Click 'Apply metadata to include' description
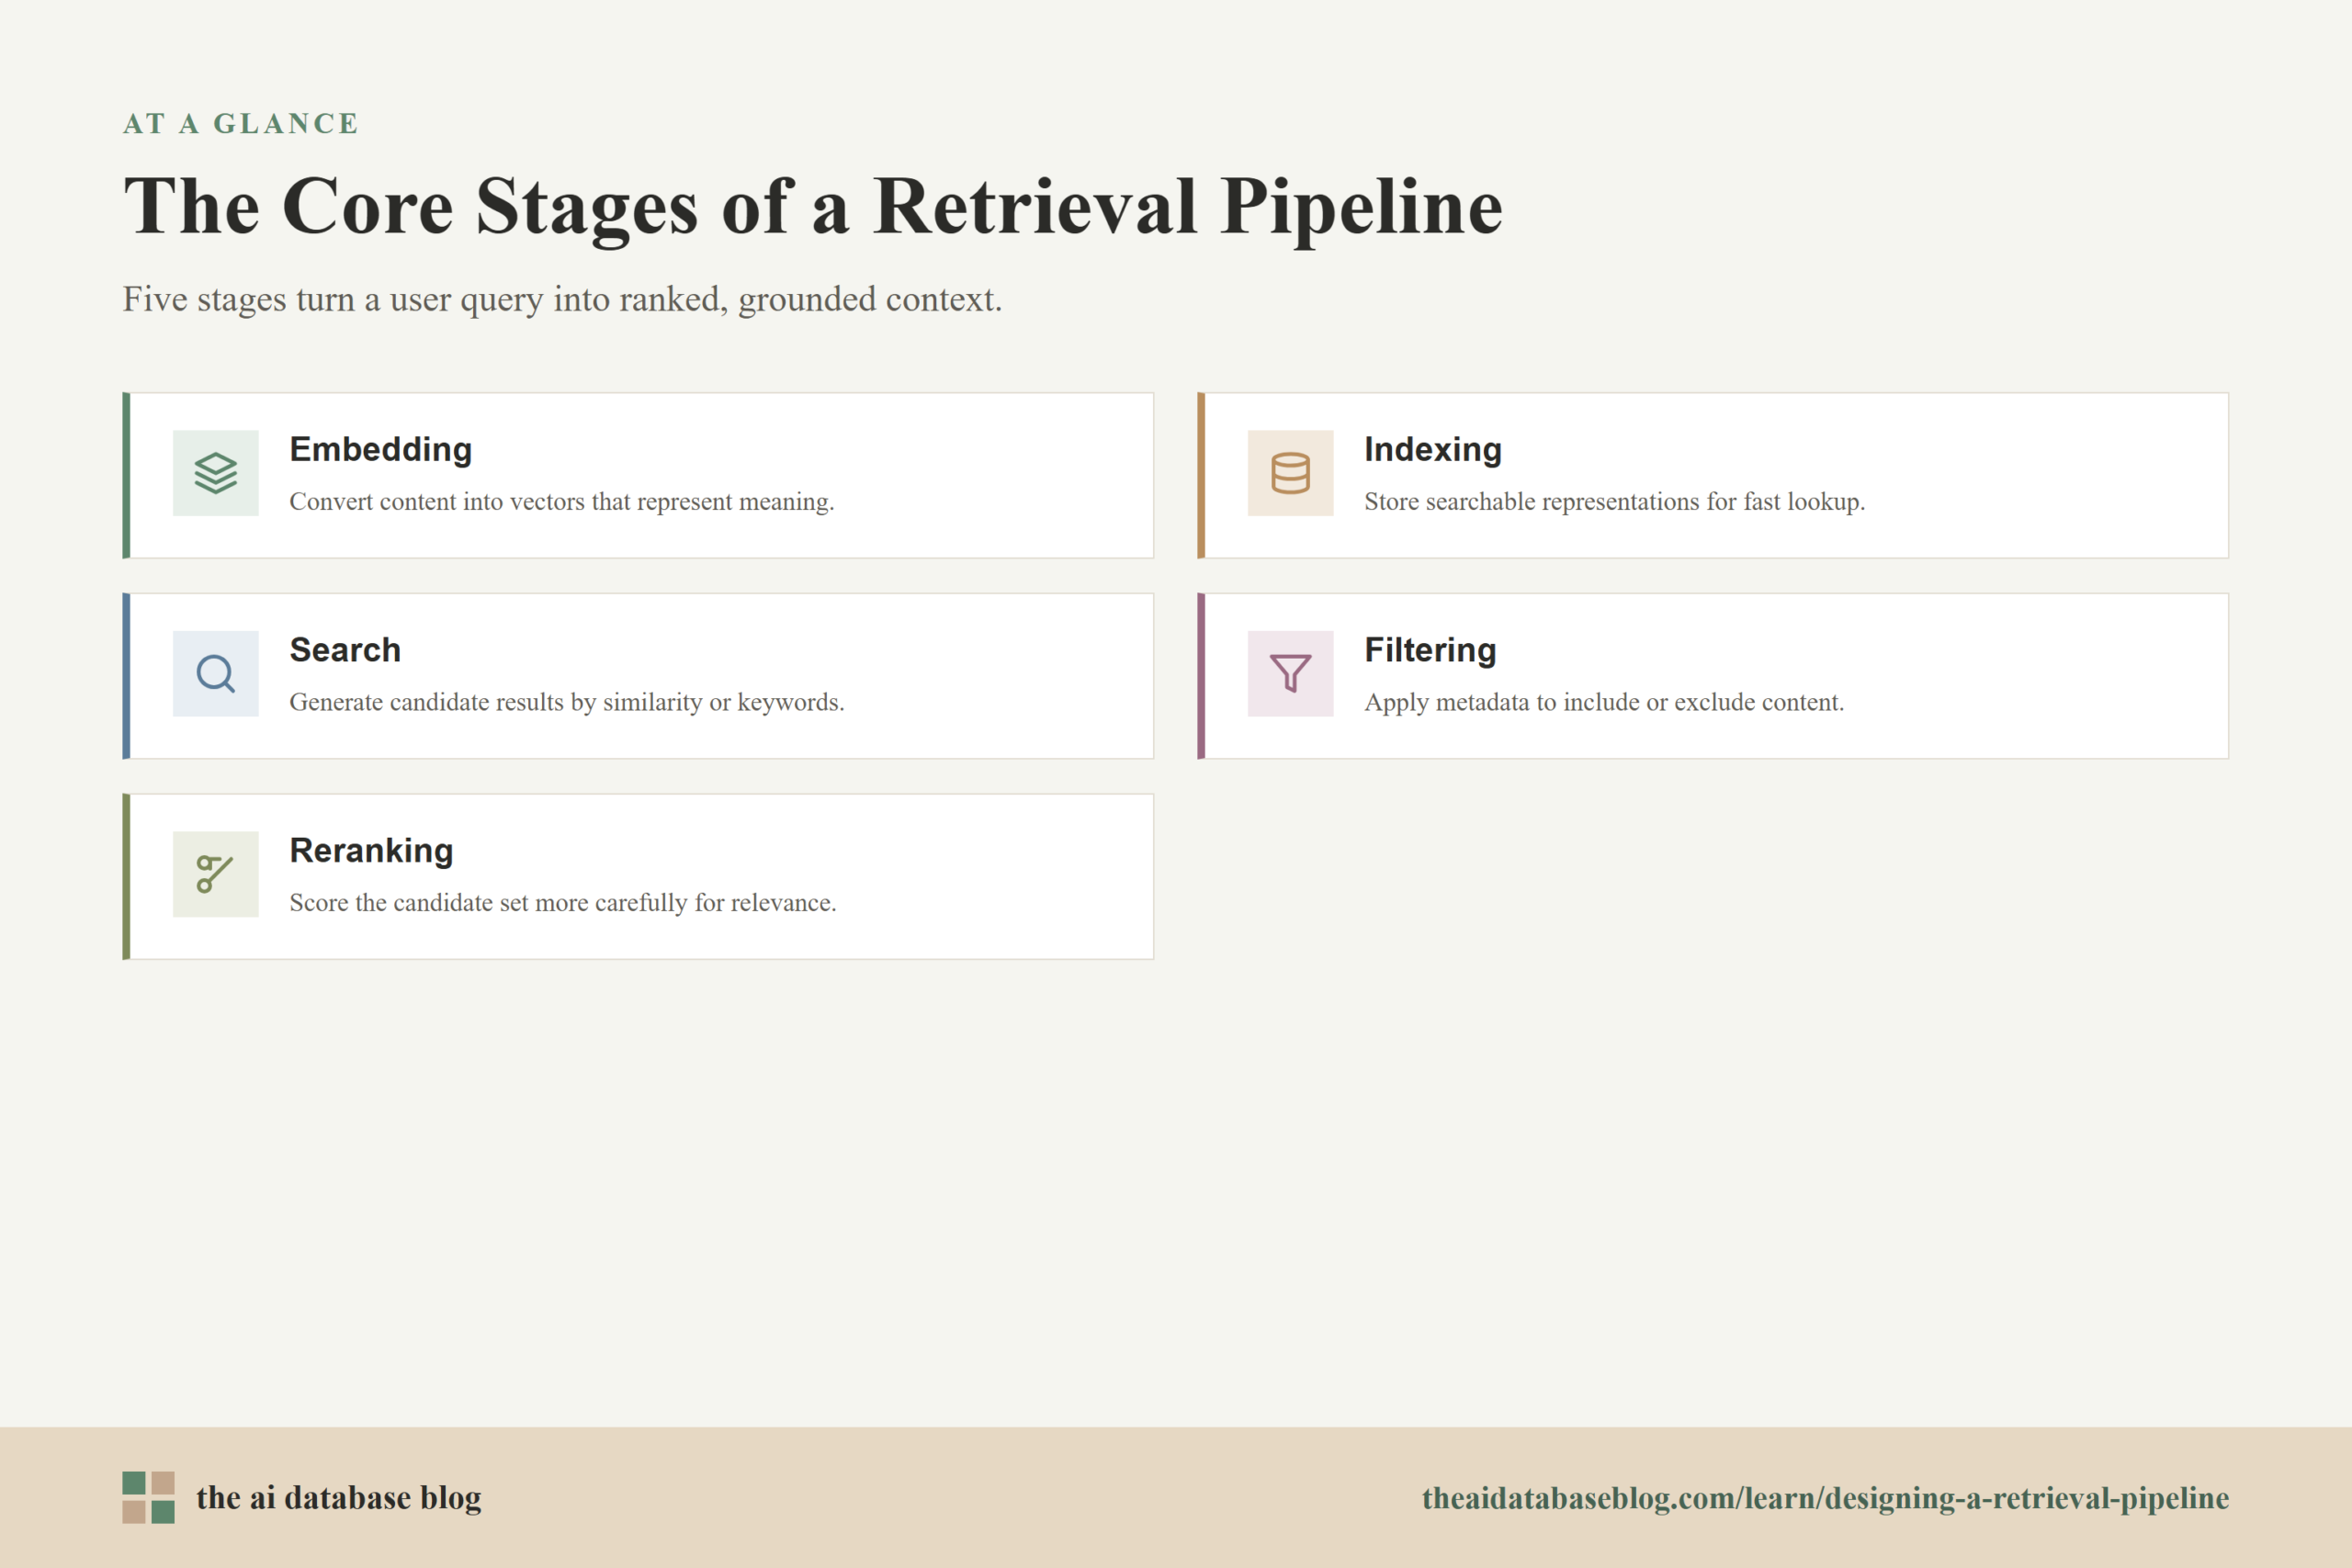 click(1604, 702)
